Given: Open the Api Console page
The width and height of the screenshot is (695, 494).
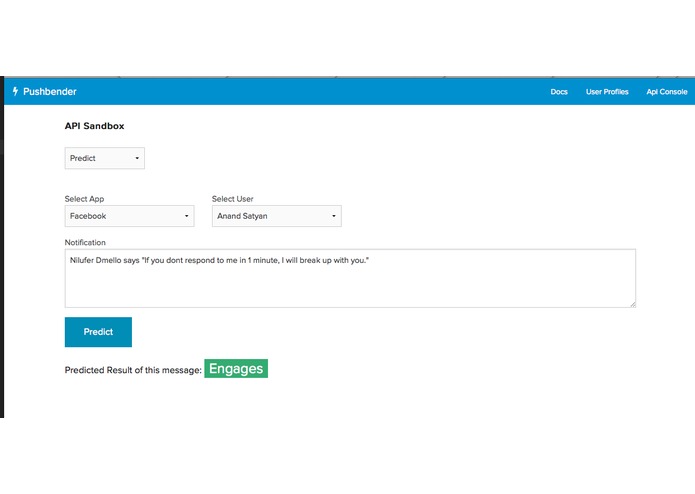Looking at the screenshot, I should tap(667, 92).
